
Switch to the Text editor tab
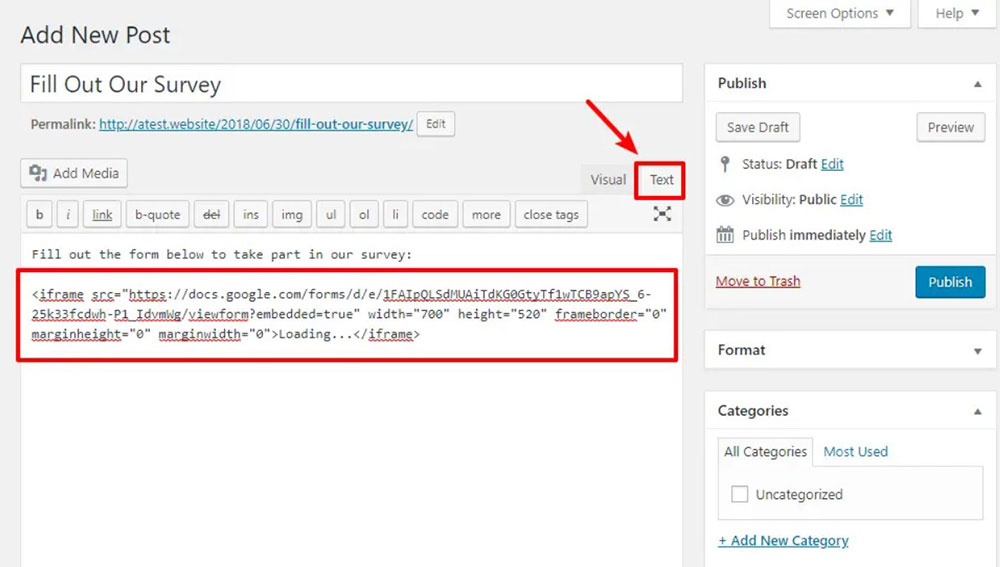pos(661,180)
